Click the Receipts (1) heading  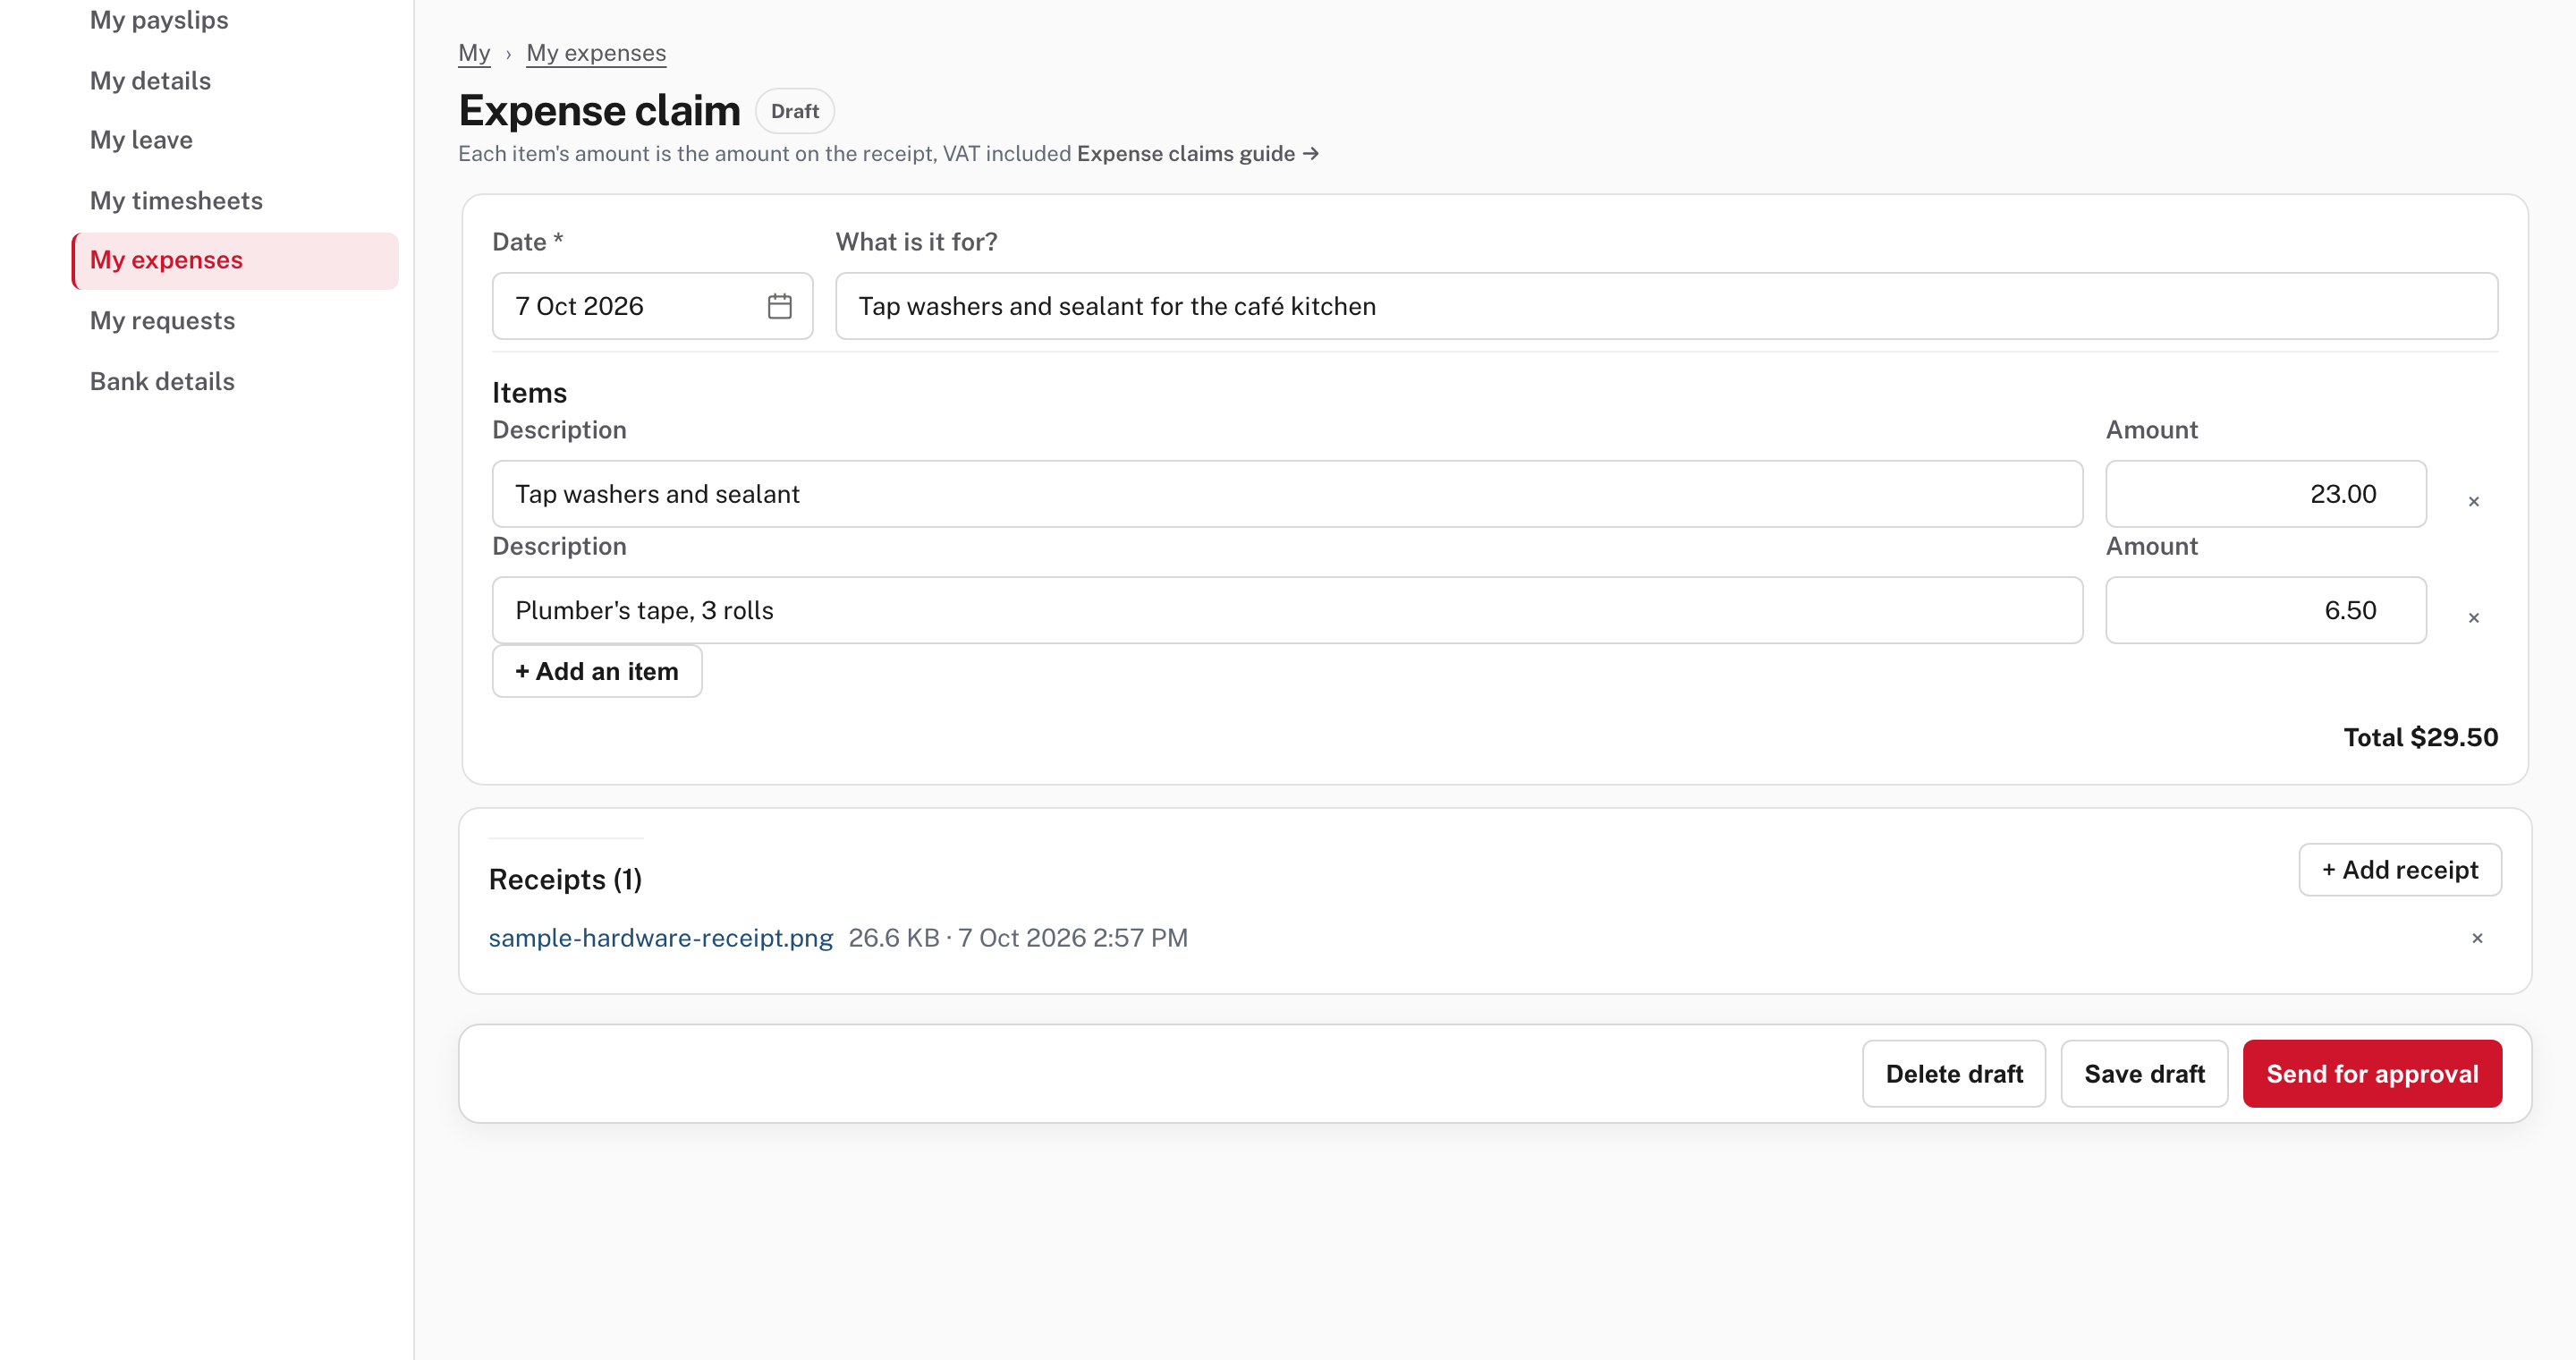click(x=565, y=880)
